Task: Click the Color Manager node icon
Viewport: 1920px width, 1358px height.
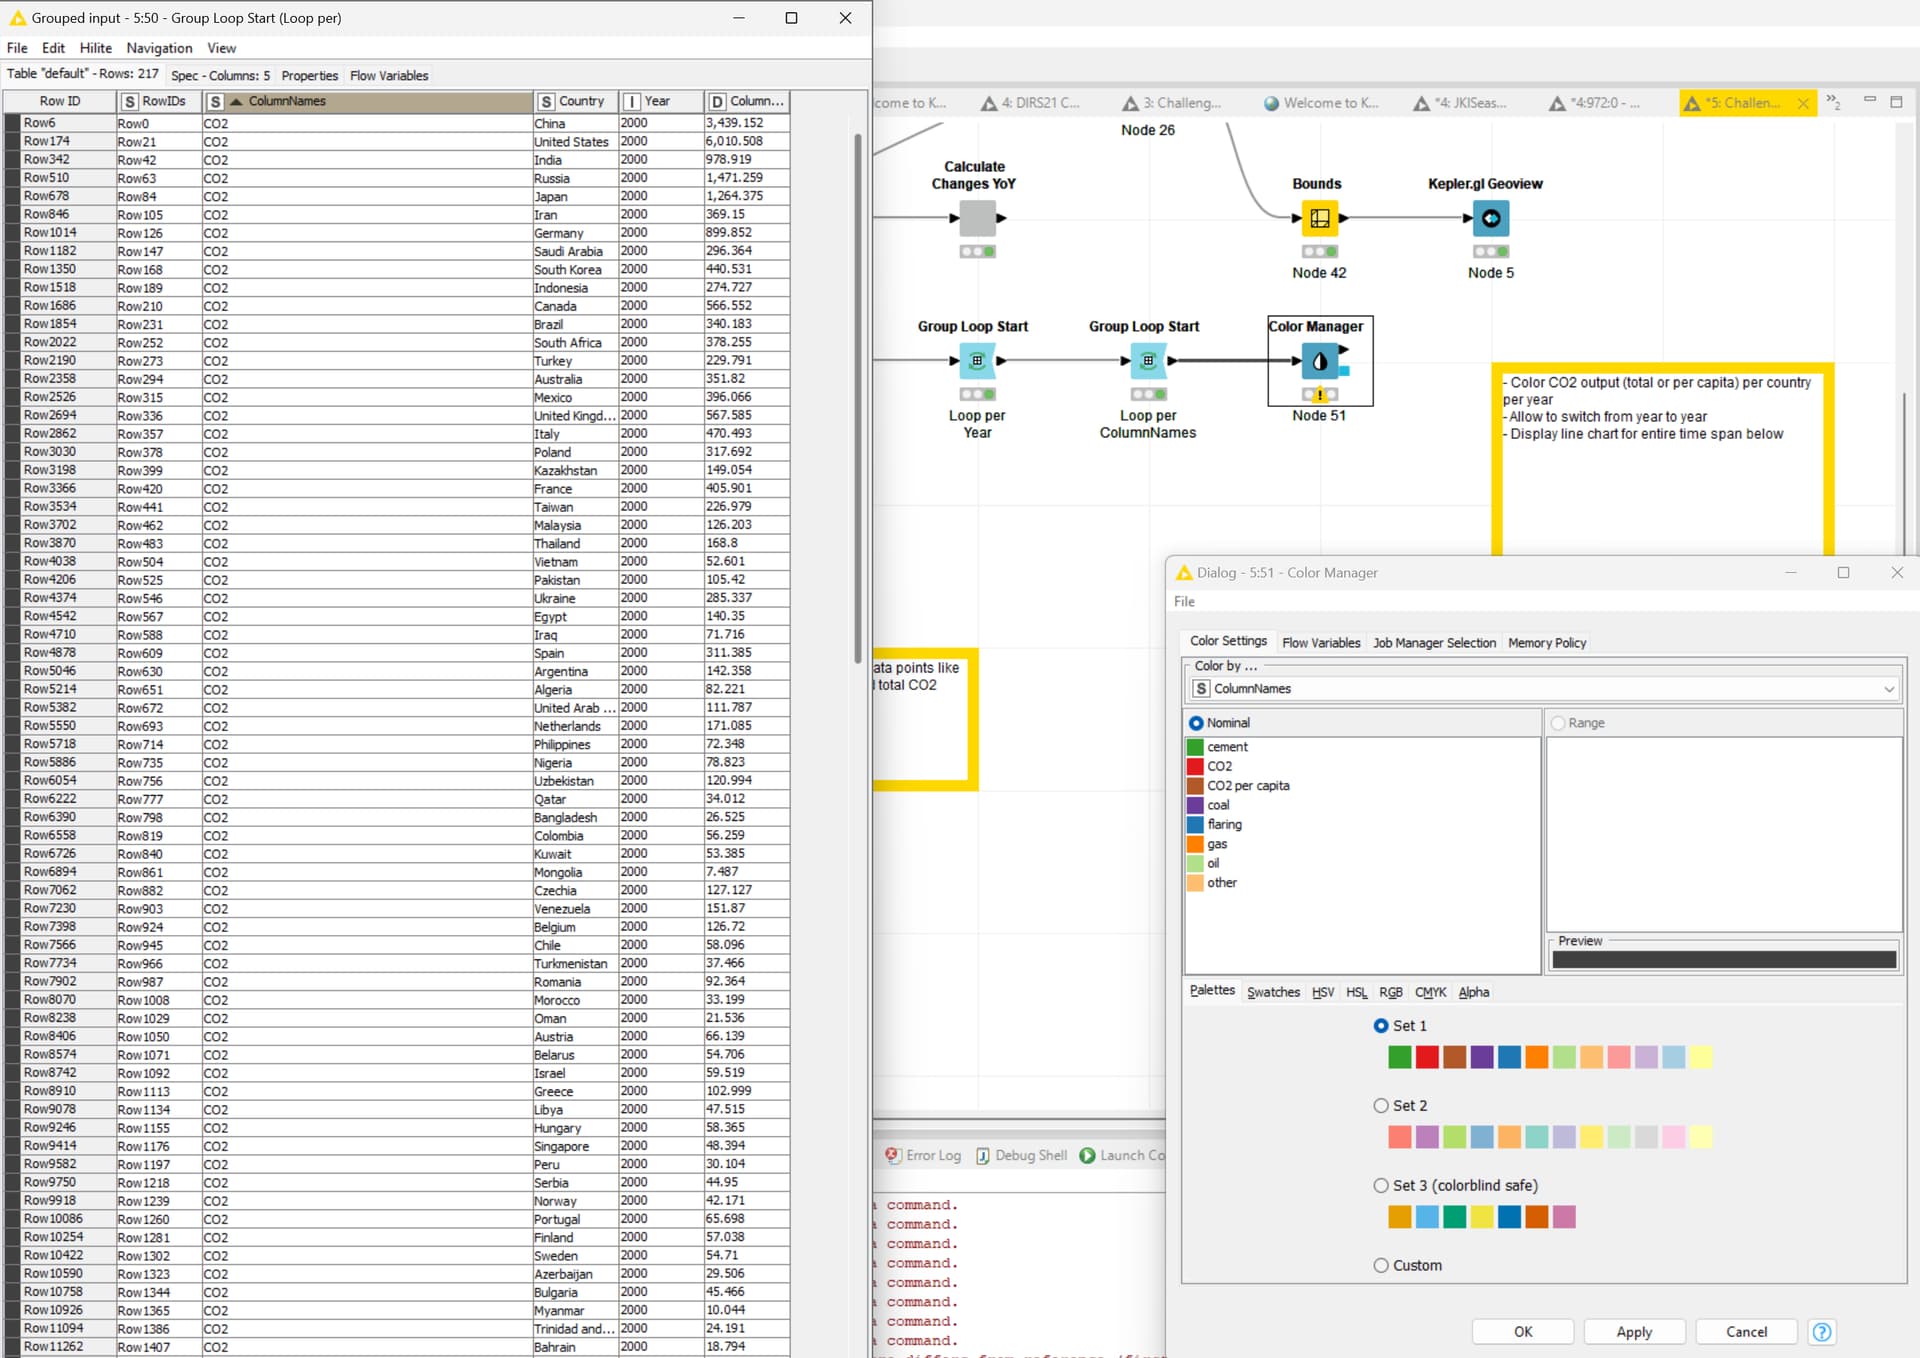Action: [1319, 361]
